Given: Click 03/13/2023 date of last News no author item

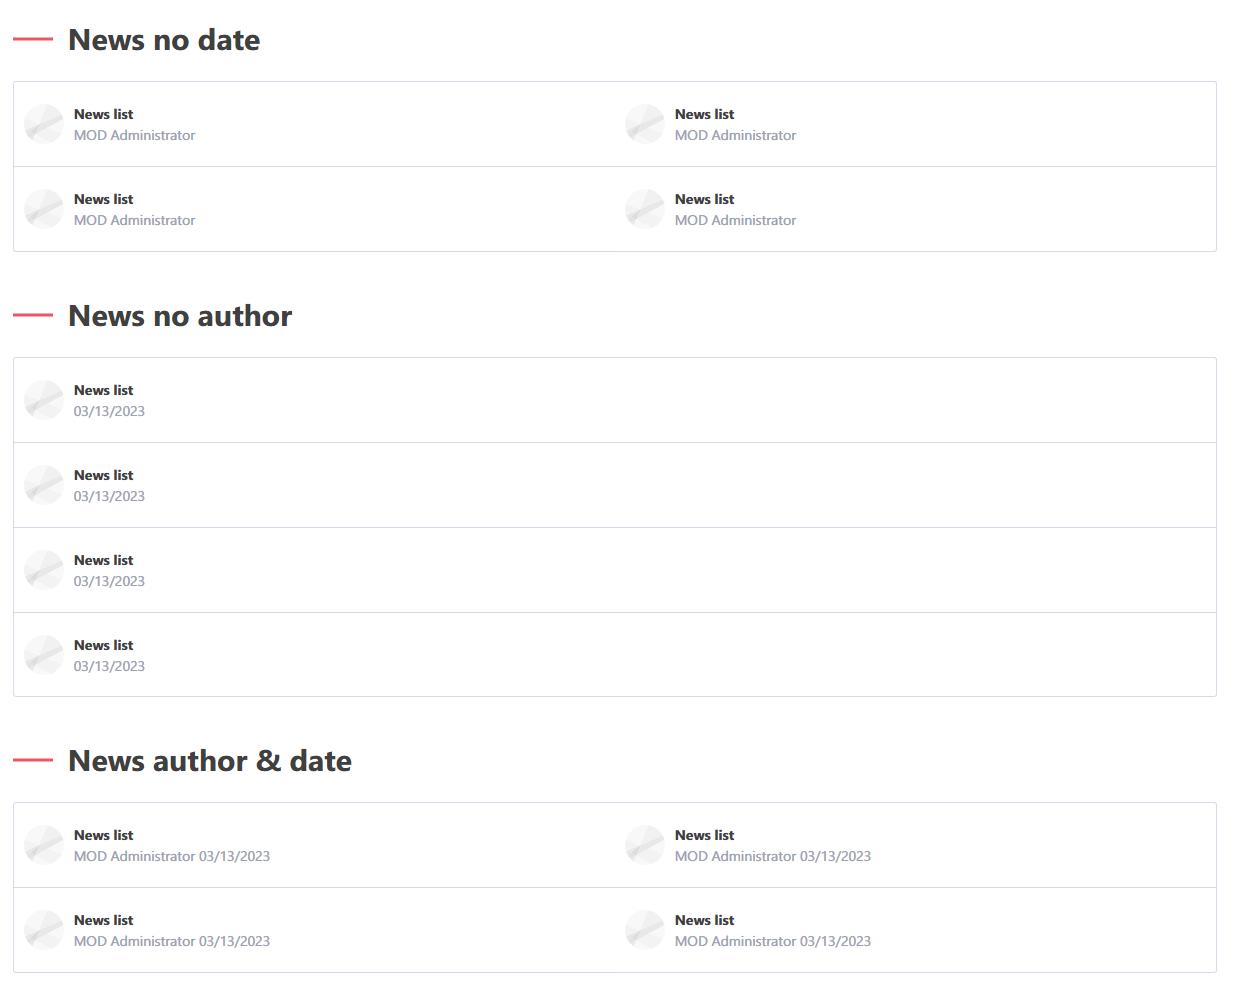Looking at the screenshot, I should (109, 666).
